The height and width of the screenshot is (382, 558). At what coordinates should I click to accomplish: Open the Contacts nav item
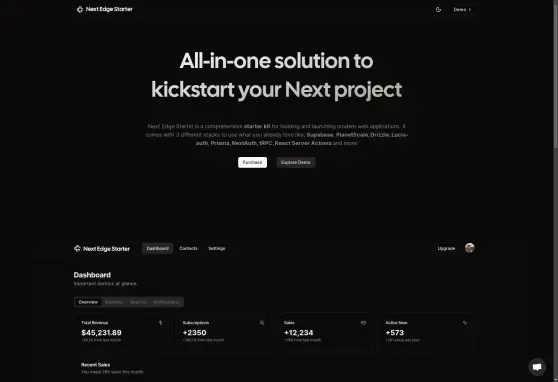(x=188, y=248)
